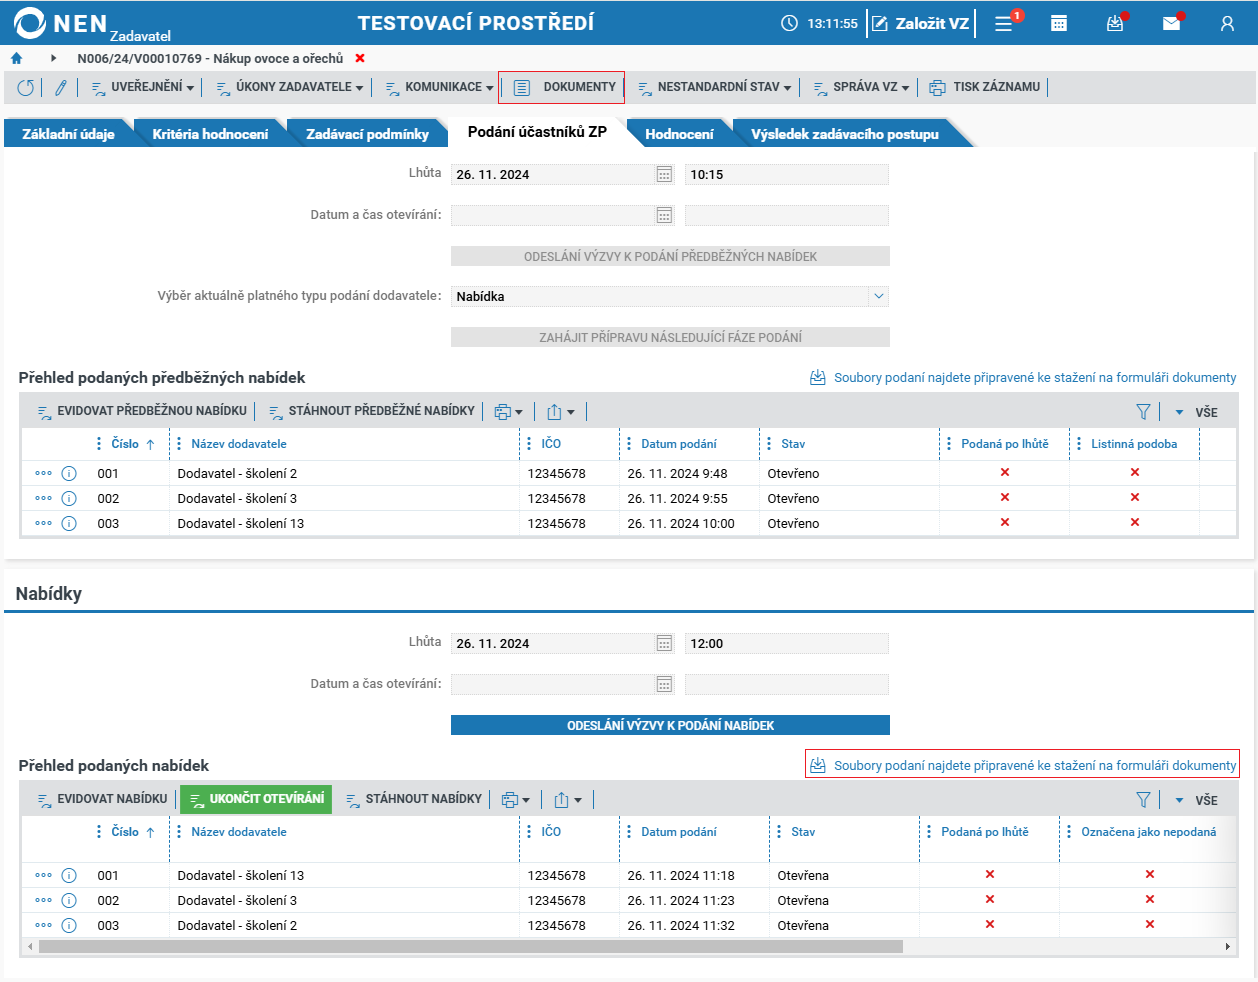Show info for nabídka 002 Dodavatel - školení 3

pos(69,901)
